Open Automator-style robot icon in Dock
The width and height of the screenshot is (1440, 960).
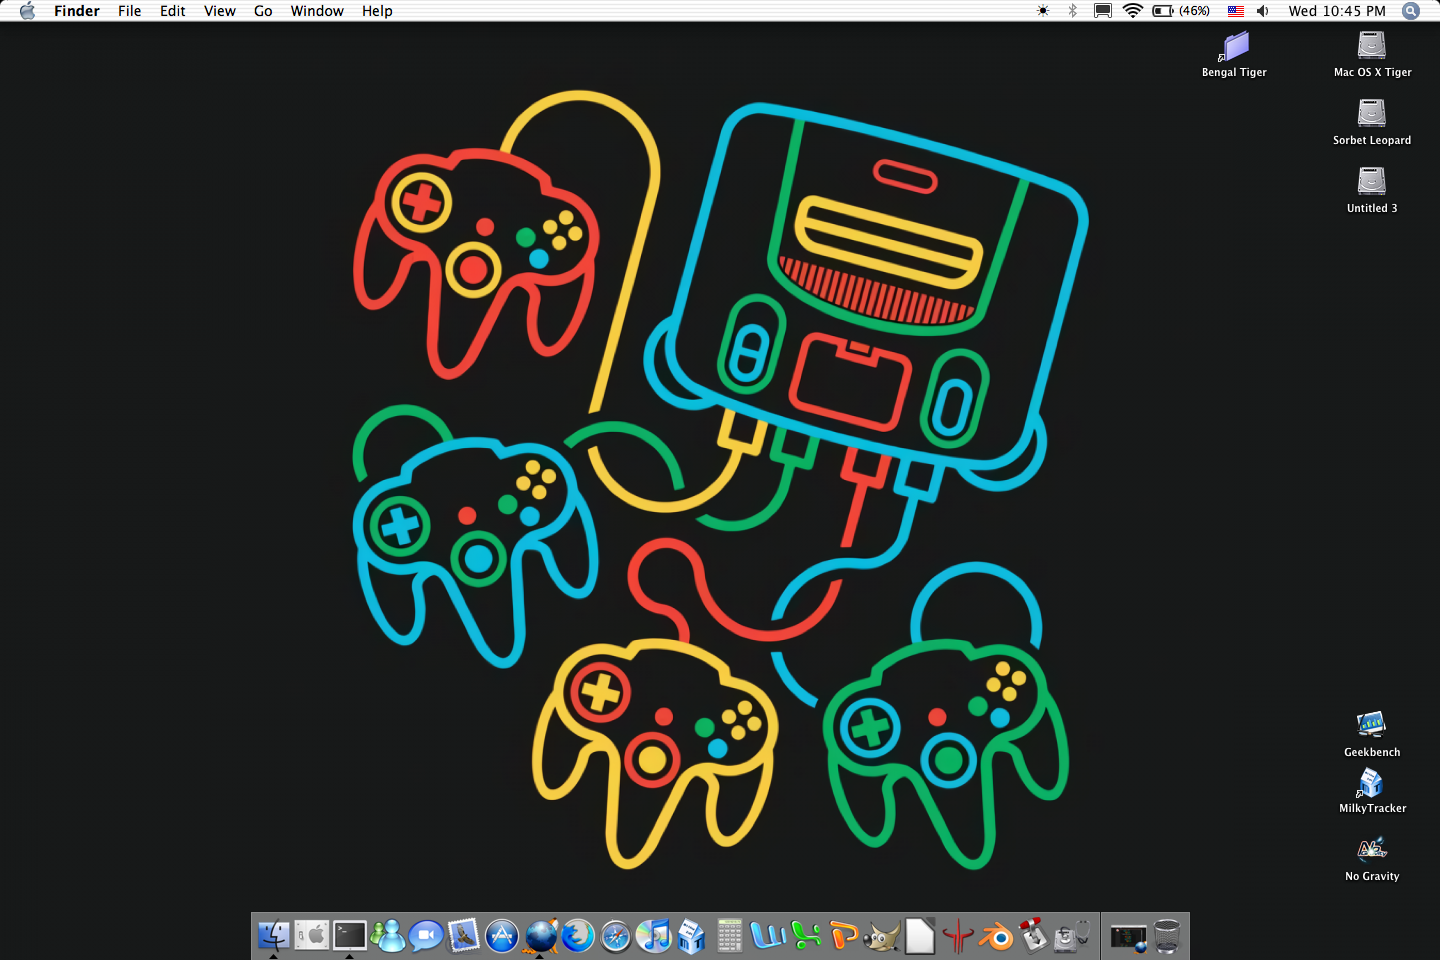pyautogui.click(x=1034, y=936)
